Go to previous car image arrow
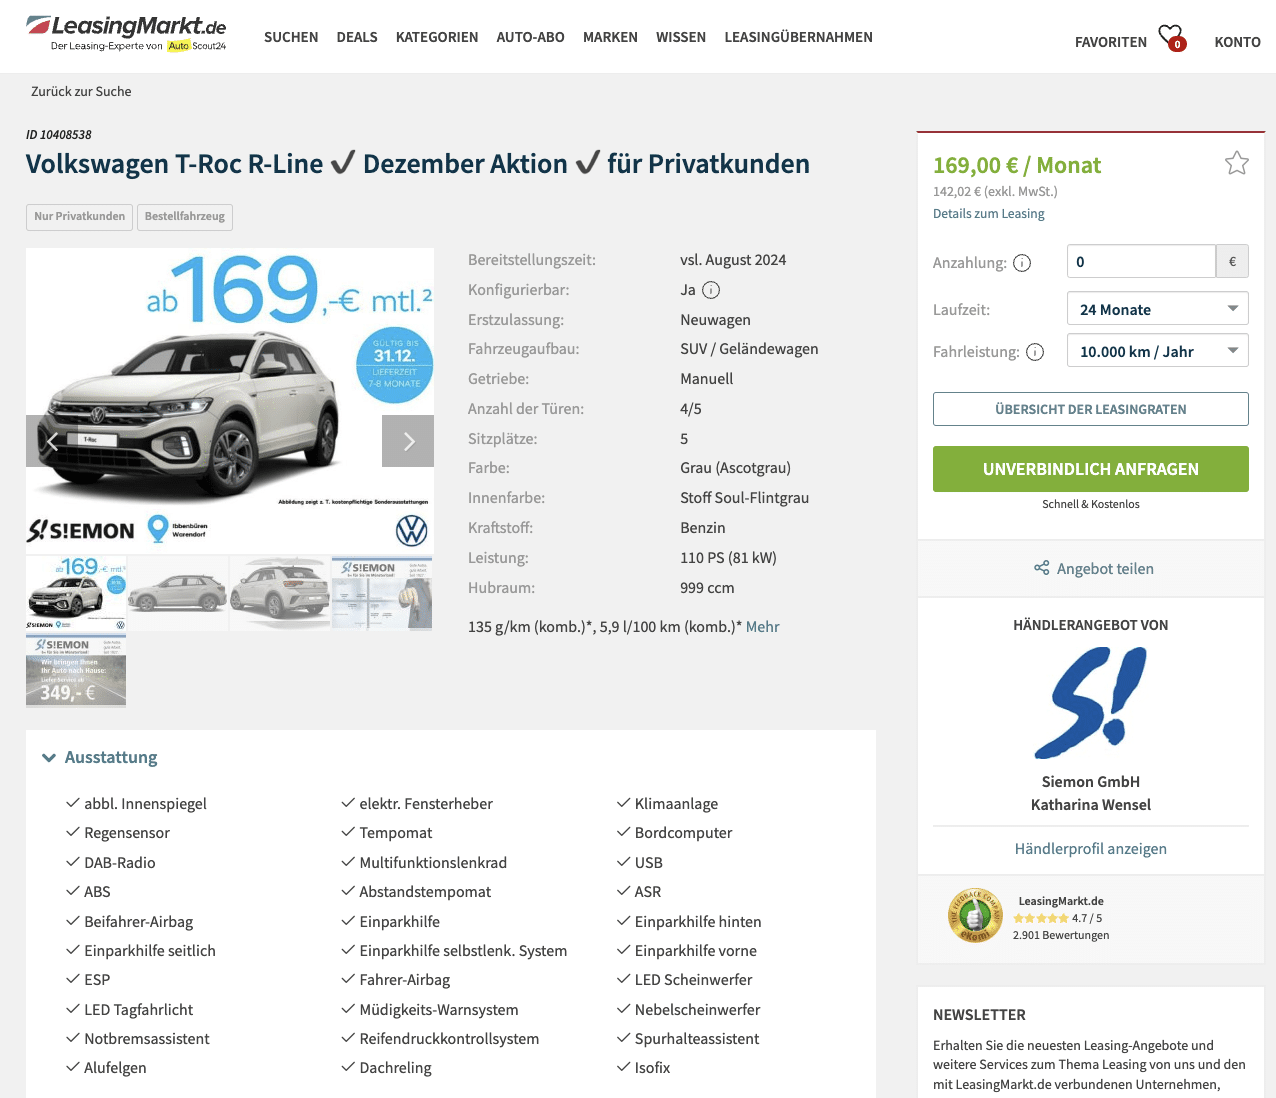Viewport: 1276px width, 1098px height. 52,441
